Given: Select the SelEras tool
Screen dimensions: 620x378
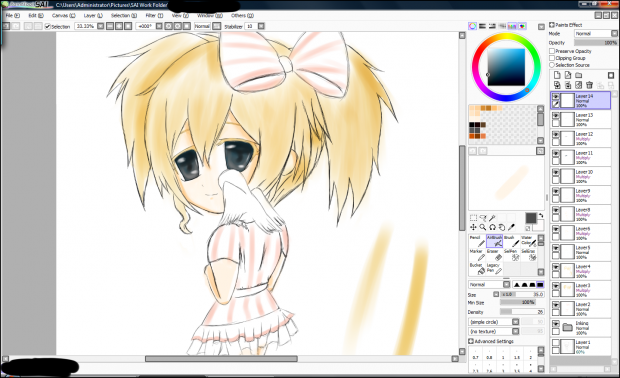Looking at the screenshot, I should click(528, 255).
